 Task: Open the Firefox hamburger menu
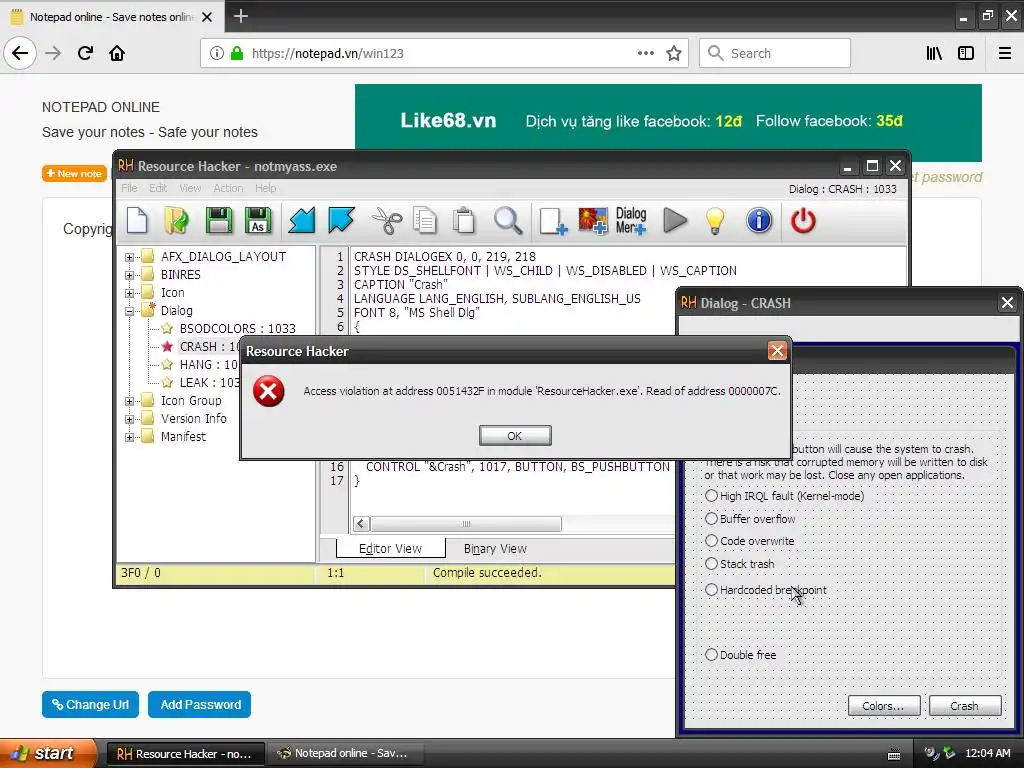[x=1005, y=53]
